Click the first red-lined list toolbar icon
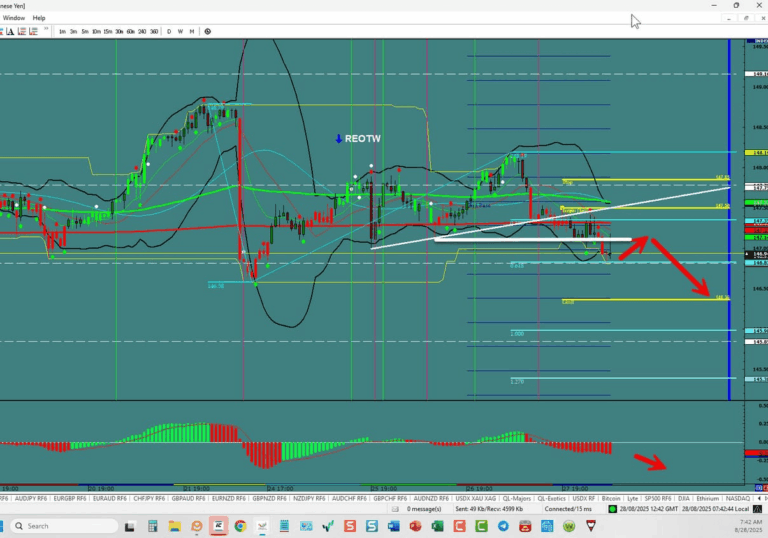The width and height of the screenshot is (768, 538). click(22, 31)
